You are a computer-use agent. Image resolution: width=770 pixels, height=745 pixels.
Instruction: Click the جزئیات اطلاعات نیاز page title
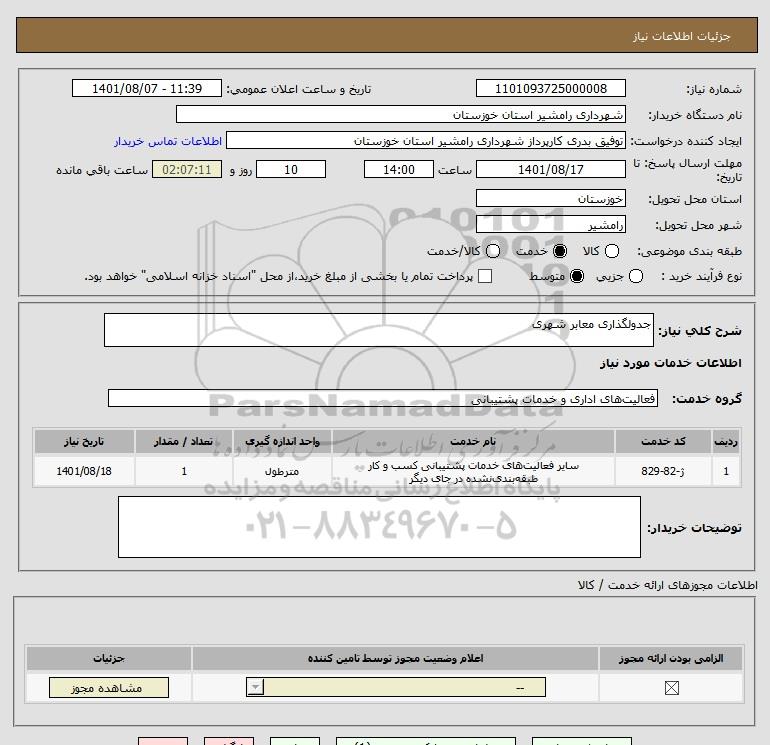(x=682, y=36)
